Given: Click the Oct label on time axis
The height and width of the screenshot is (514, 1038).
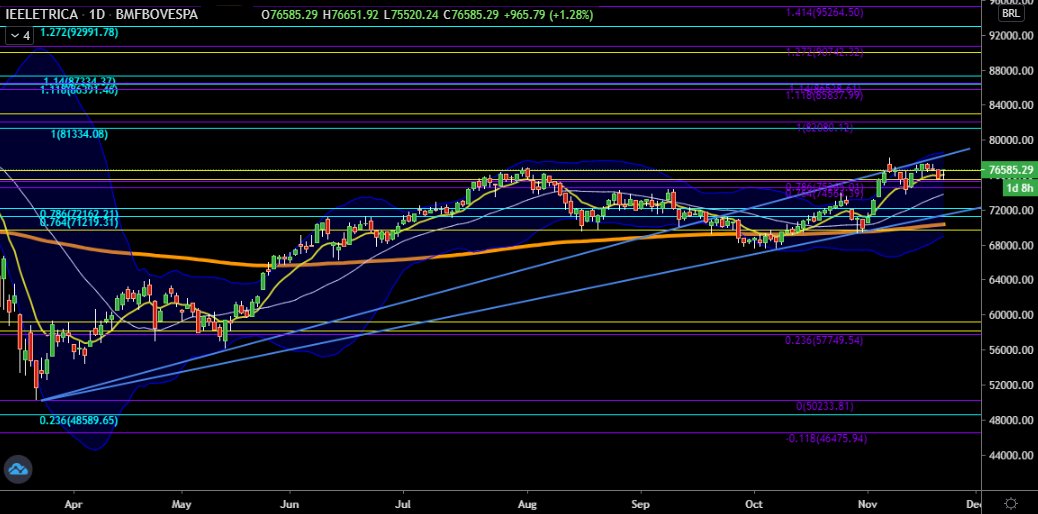Looking at the screenshot, I should pos(753,503).
